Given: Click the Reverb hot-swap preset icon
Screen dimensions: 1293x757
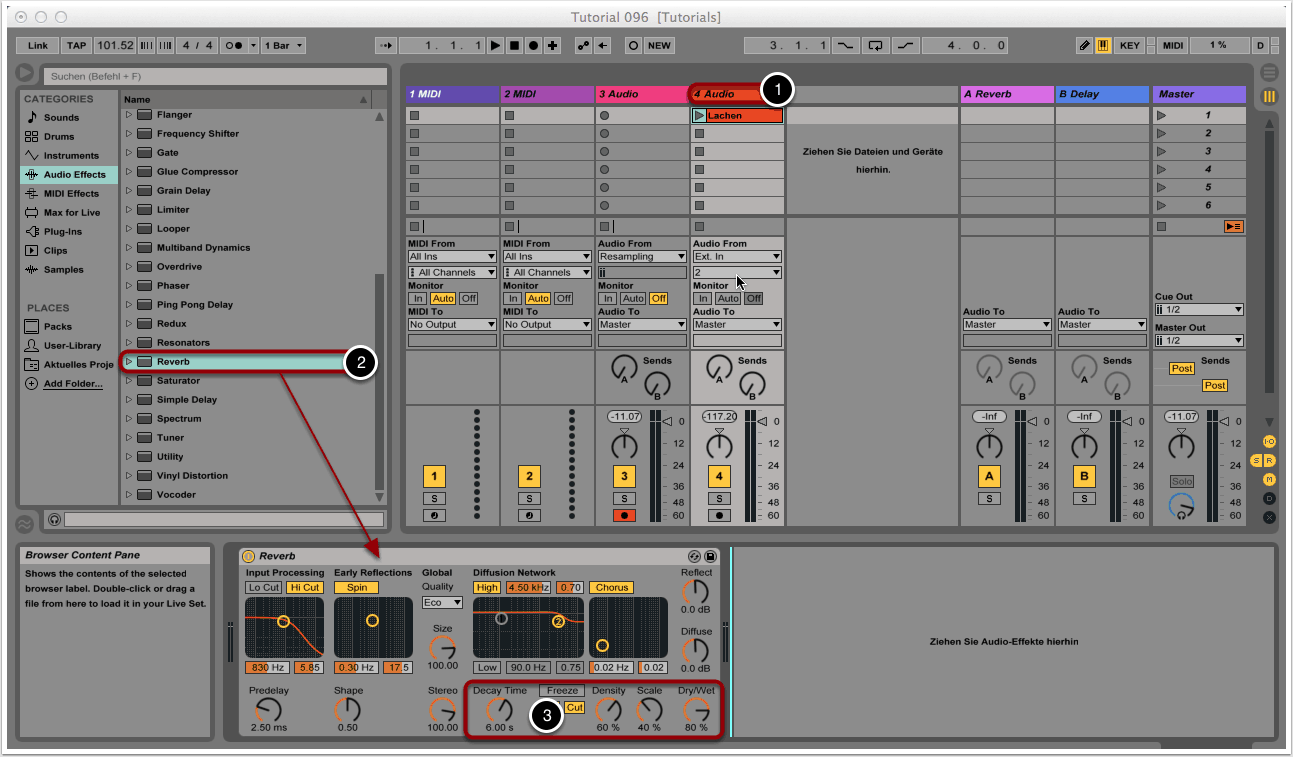Looking at the screenshot, I should pyautogui.click(x=695, y=556).
